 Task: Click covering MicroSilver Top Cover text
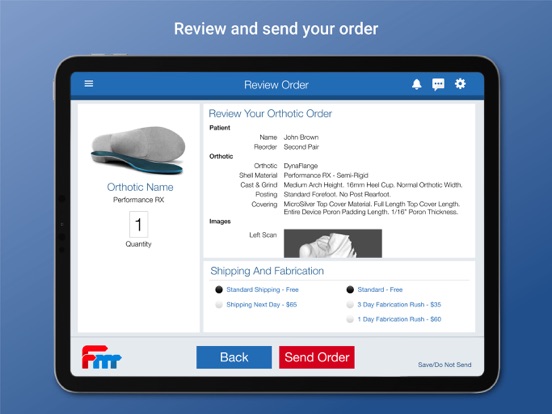tap(371, 208)
